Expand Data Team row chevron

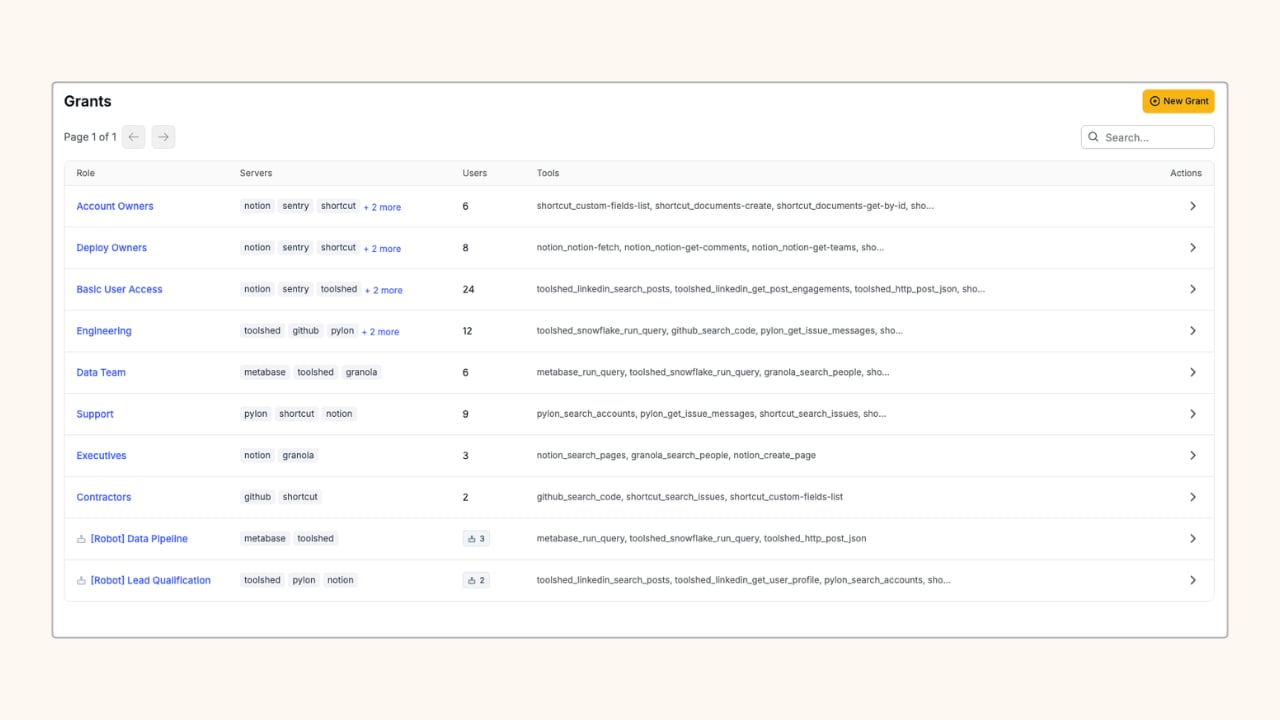(1192, 372)
